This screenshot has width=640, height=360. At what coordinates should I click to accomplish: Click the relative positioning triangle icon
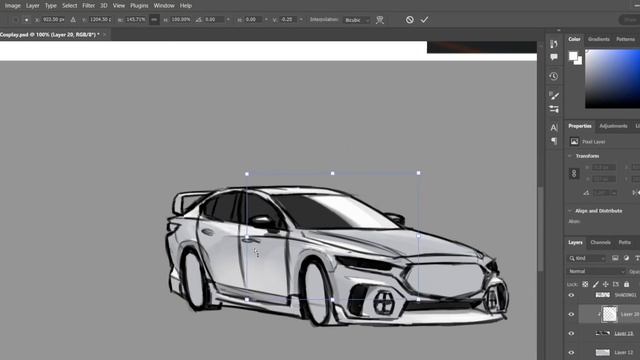click(x=73, y=20)
